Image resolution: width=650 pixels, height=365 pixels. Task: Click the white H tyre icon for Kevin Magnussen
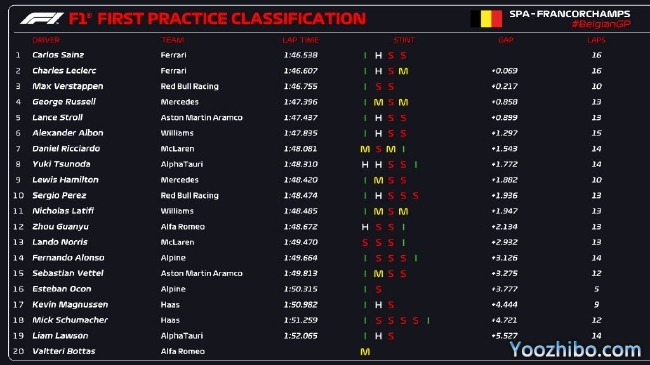coord(378,305)
